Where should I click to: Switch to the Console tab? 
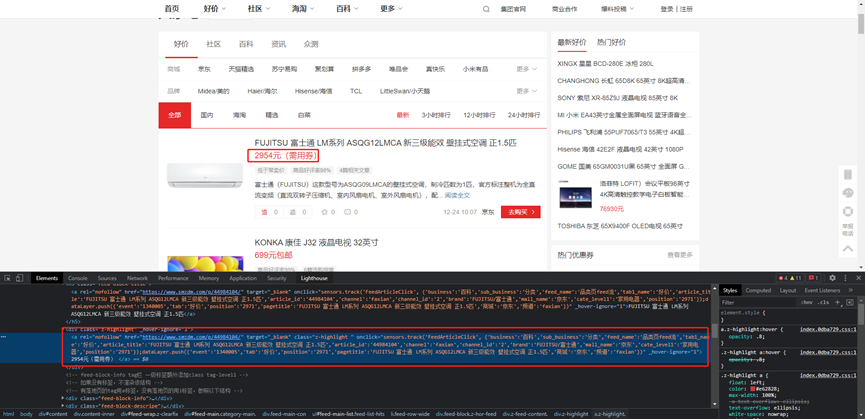[x=78, y=278]
